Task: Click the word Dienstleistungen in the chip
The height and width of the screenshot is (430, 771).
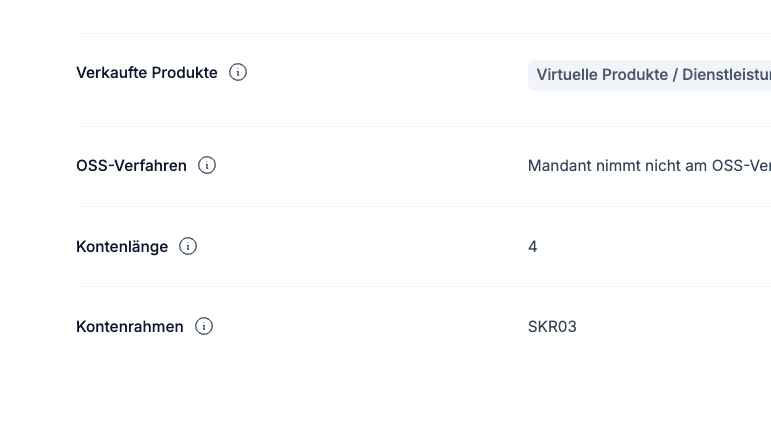Action: (x=726, y=75)
